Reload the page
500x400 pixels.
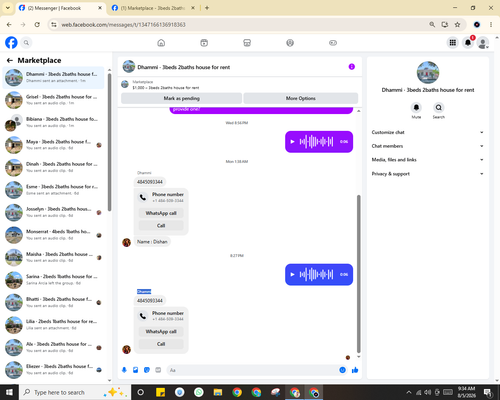click(x=37, y=24)
